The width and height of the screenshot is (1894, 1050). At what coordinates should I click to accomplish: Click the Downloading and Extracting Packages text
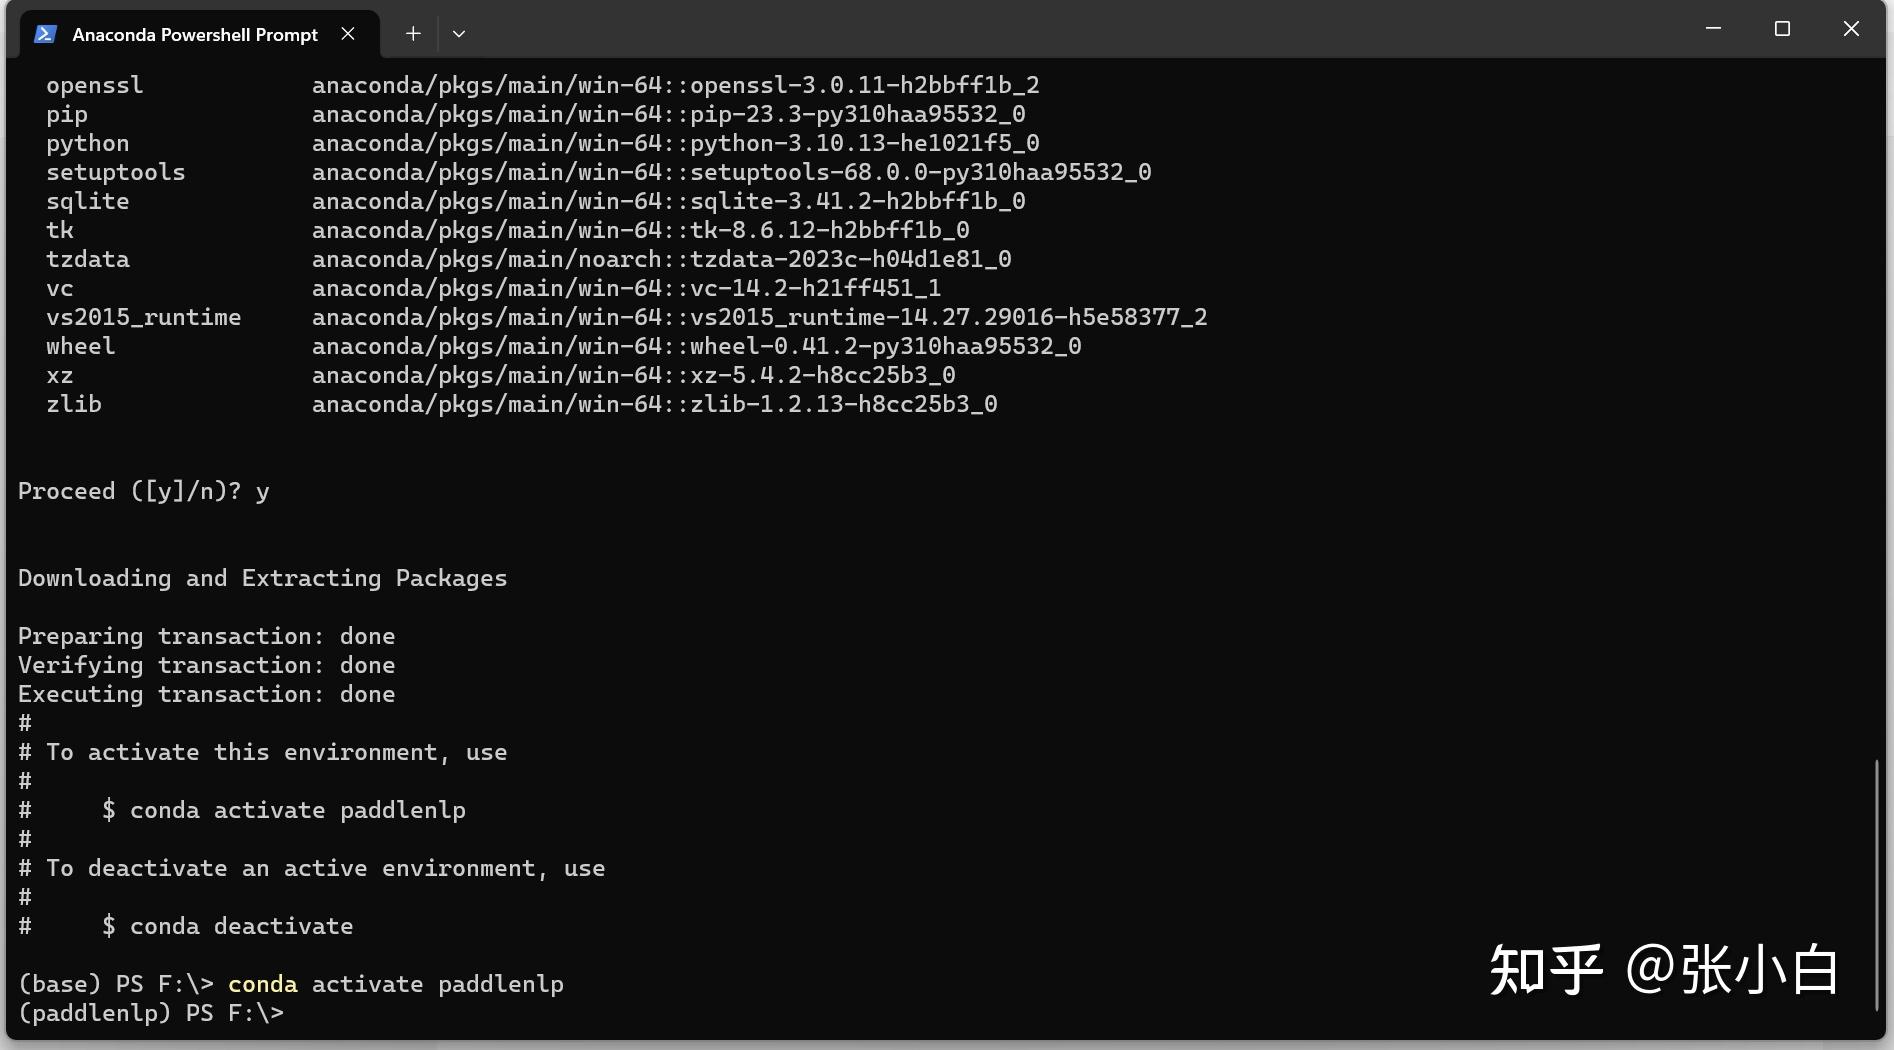[261, 578]
